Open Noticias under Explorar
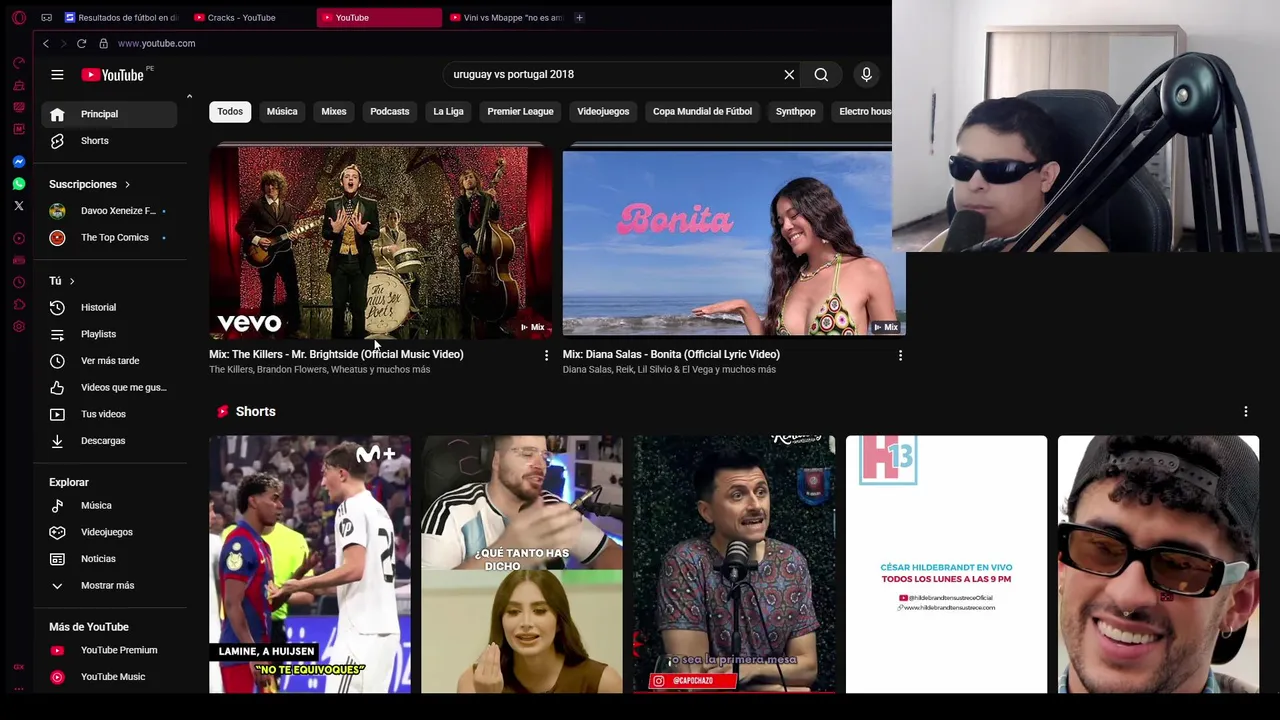 click(x=110, y=559)
